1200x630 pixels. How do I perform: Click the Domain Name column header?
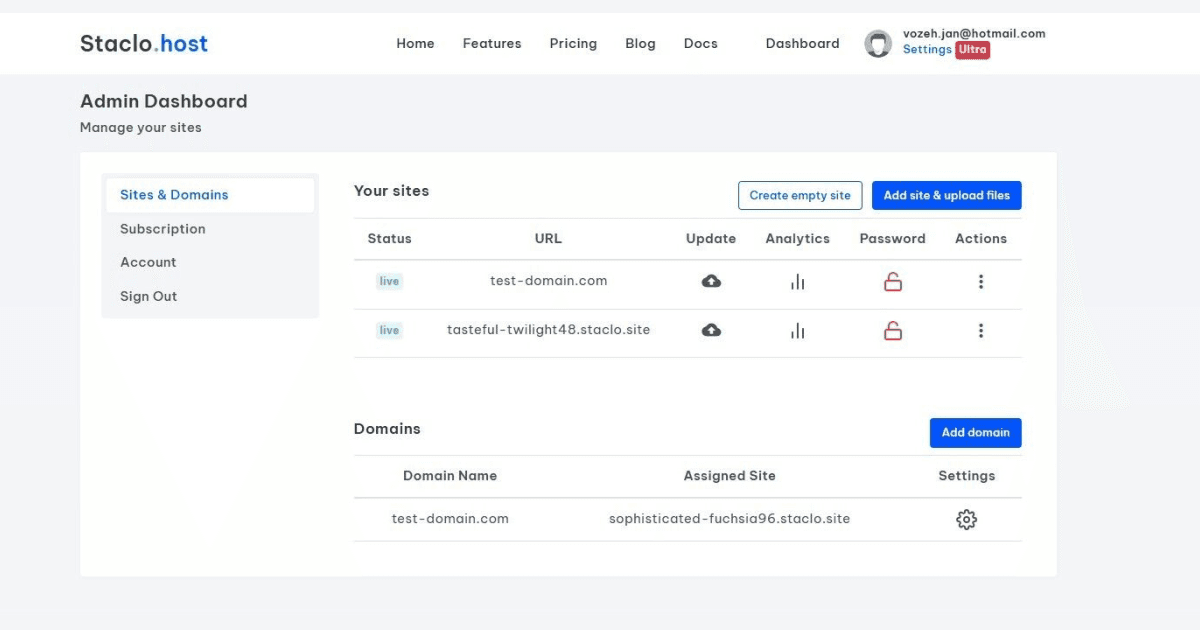click(450, 476)
